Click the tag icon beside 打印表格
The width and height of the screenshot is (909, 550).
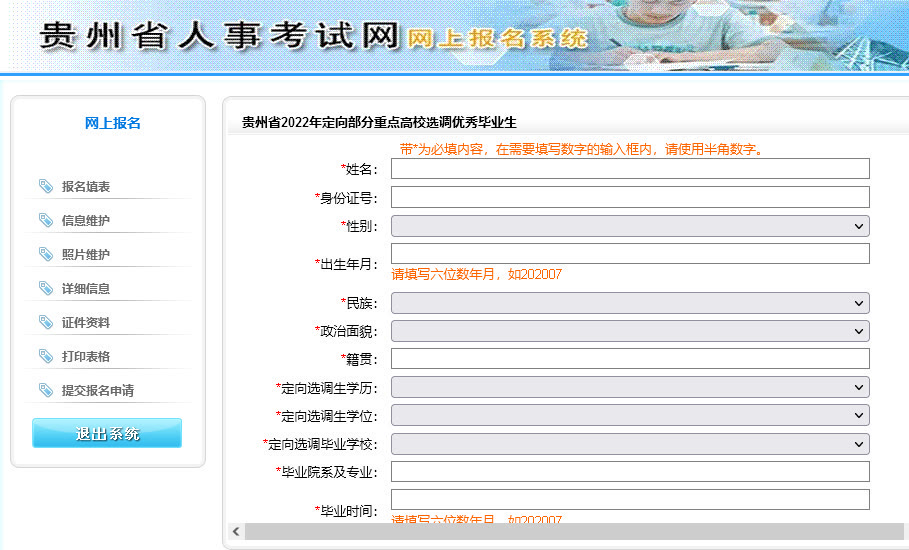click(x=46, y=356)
